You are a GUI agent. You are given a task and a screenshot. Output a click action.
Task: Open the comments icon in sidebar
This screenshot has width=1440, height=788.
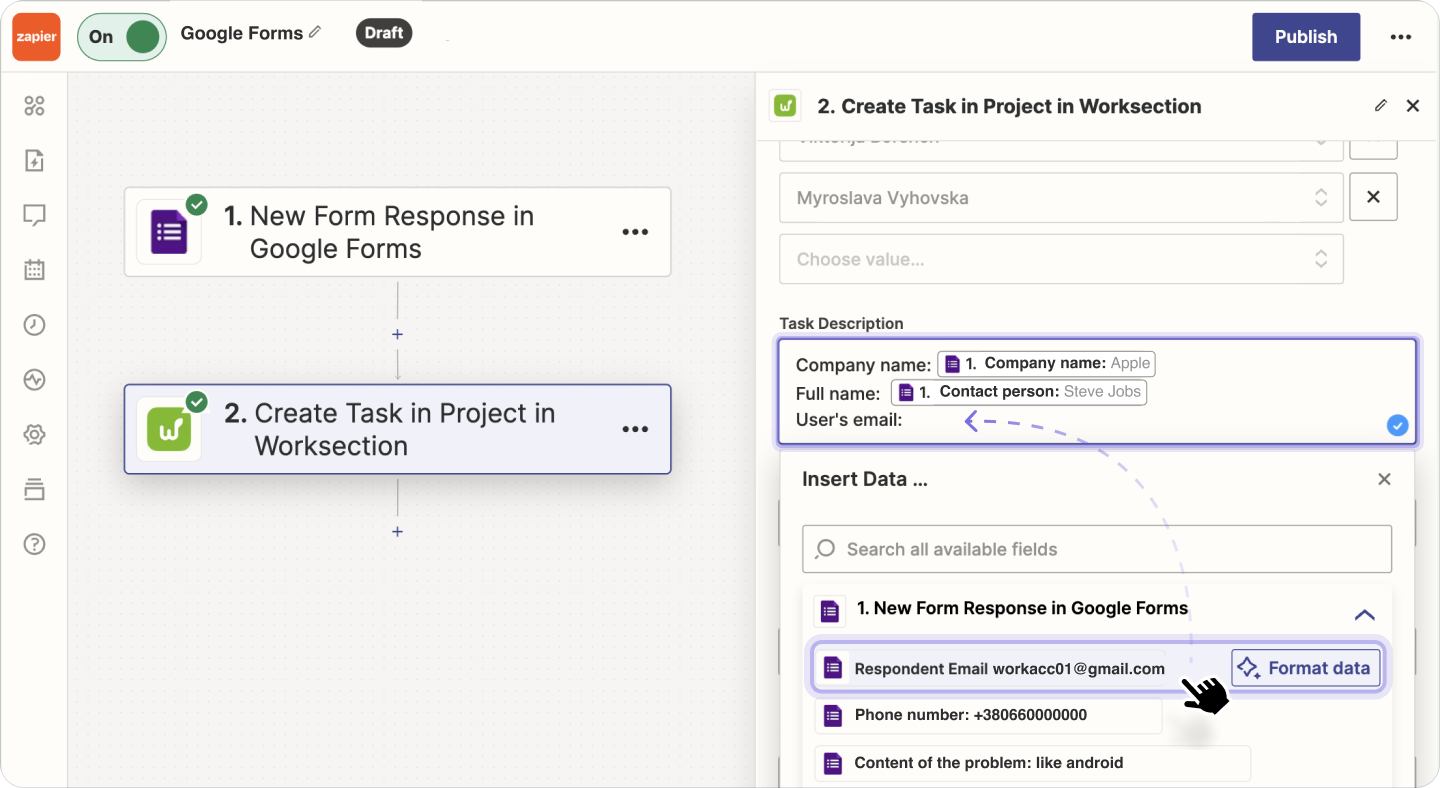point(35,215)
